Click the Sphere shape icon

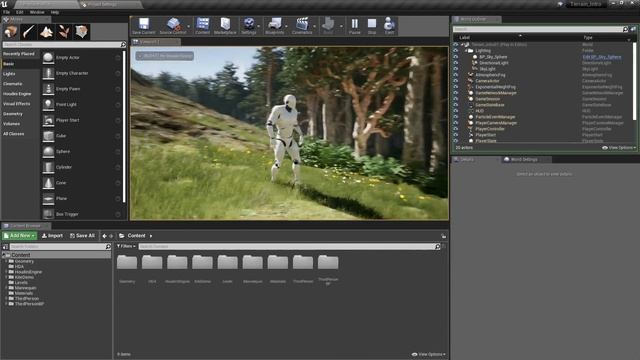click(x=48, y=151)
